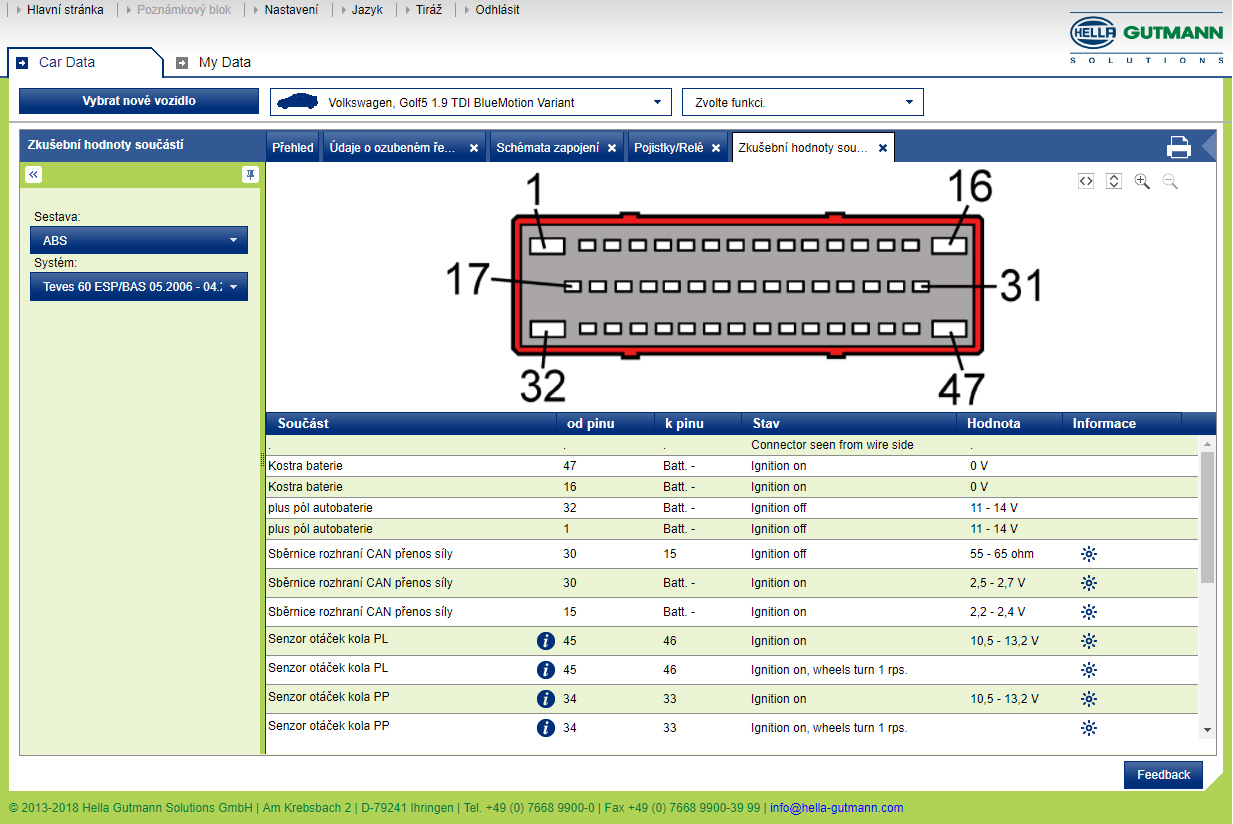Sort table by k pinu column header

pyautogui.click(x=697, y=423)
